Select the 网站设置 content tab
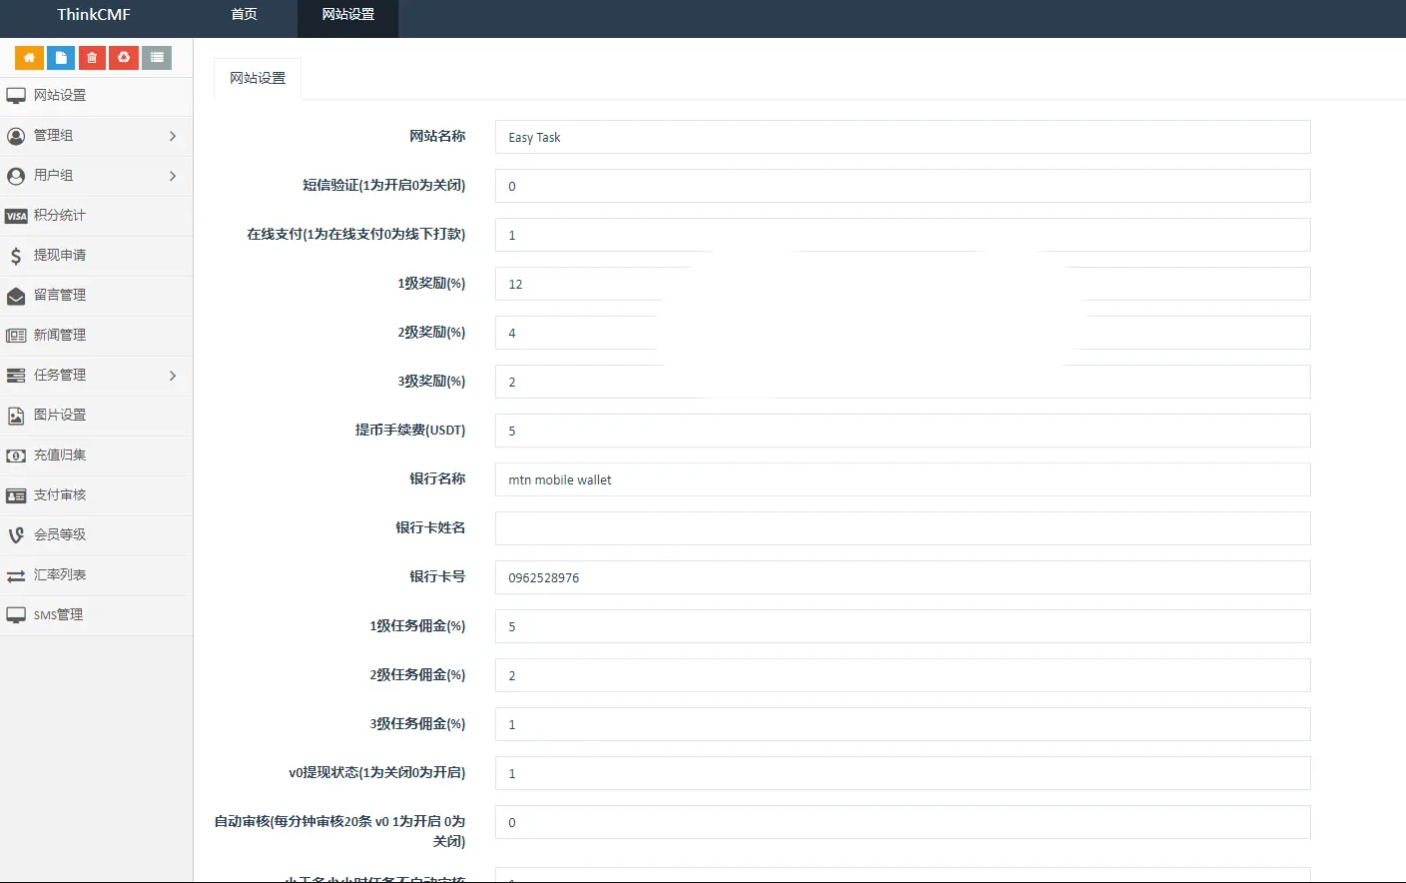1406x883 pixels. point(258,78)
